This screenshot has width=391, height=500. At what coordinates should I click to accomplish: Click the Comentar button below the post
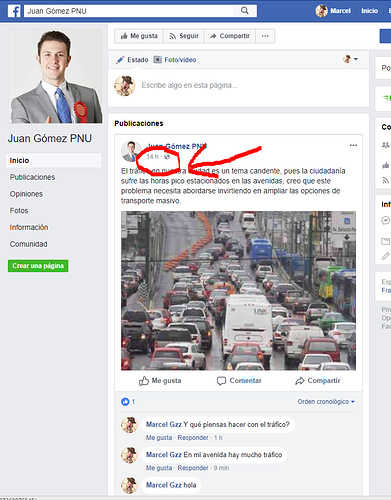239,381
